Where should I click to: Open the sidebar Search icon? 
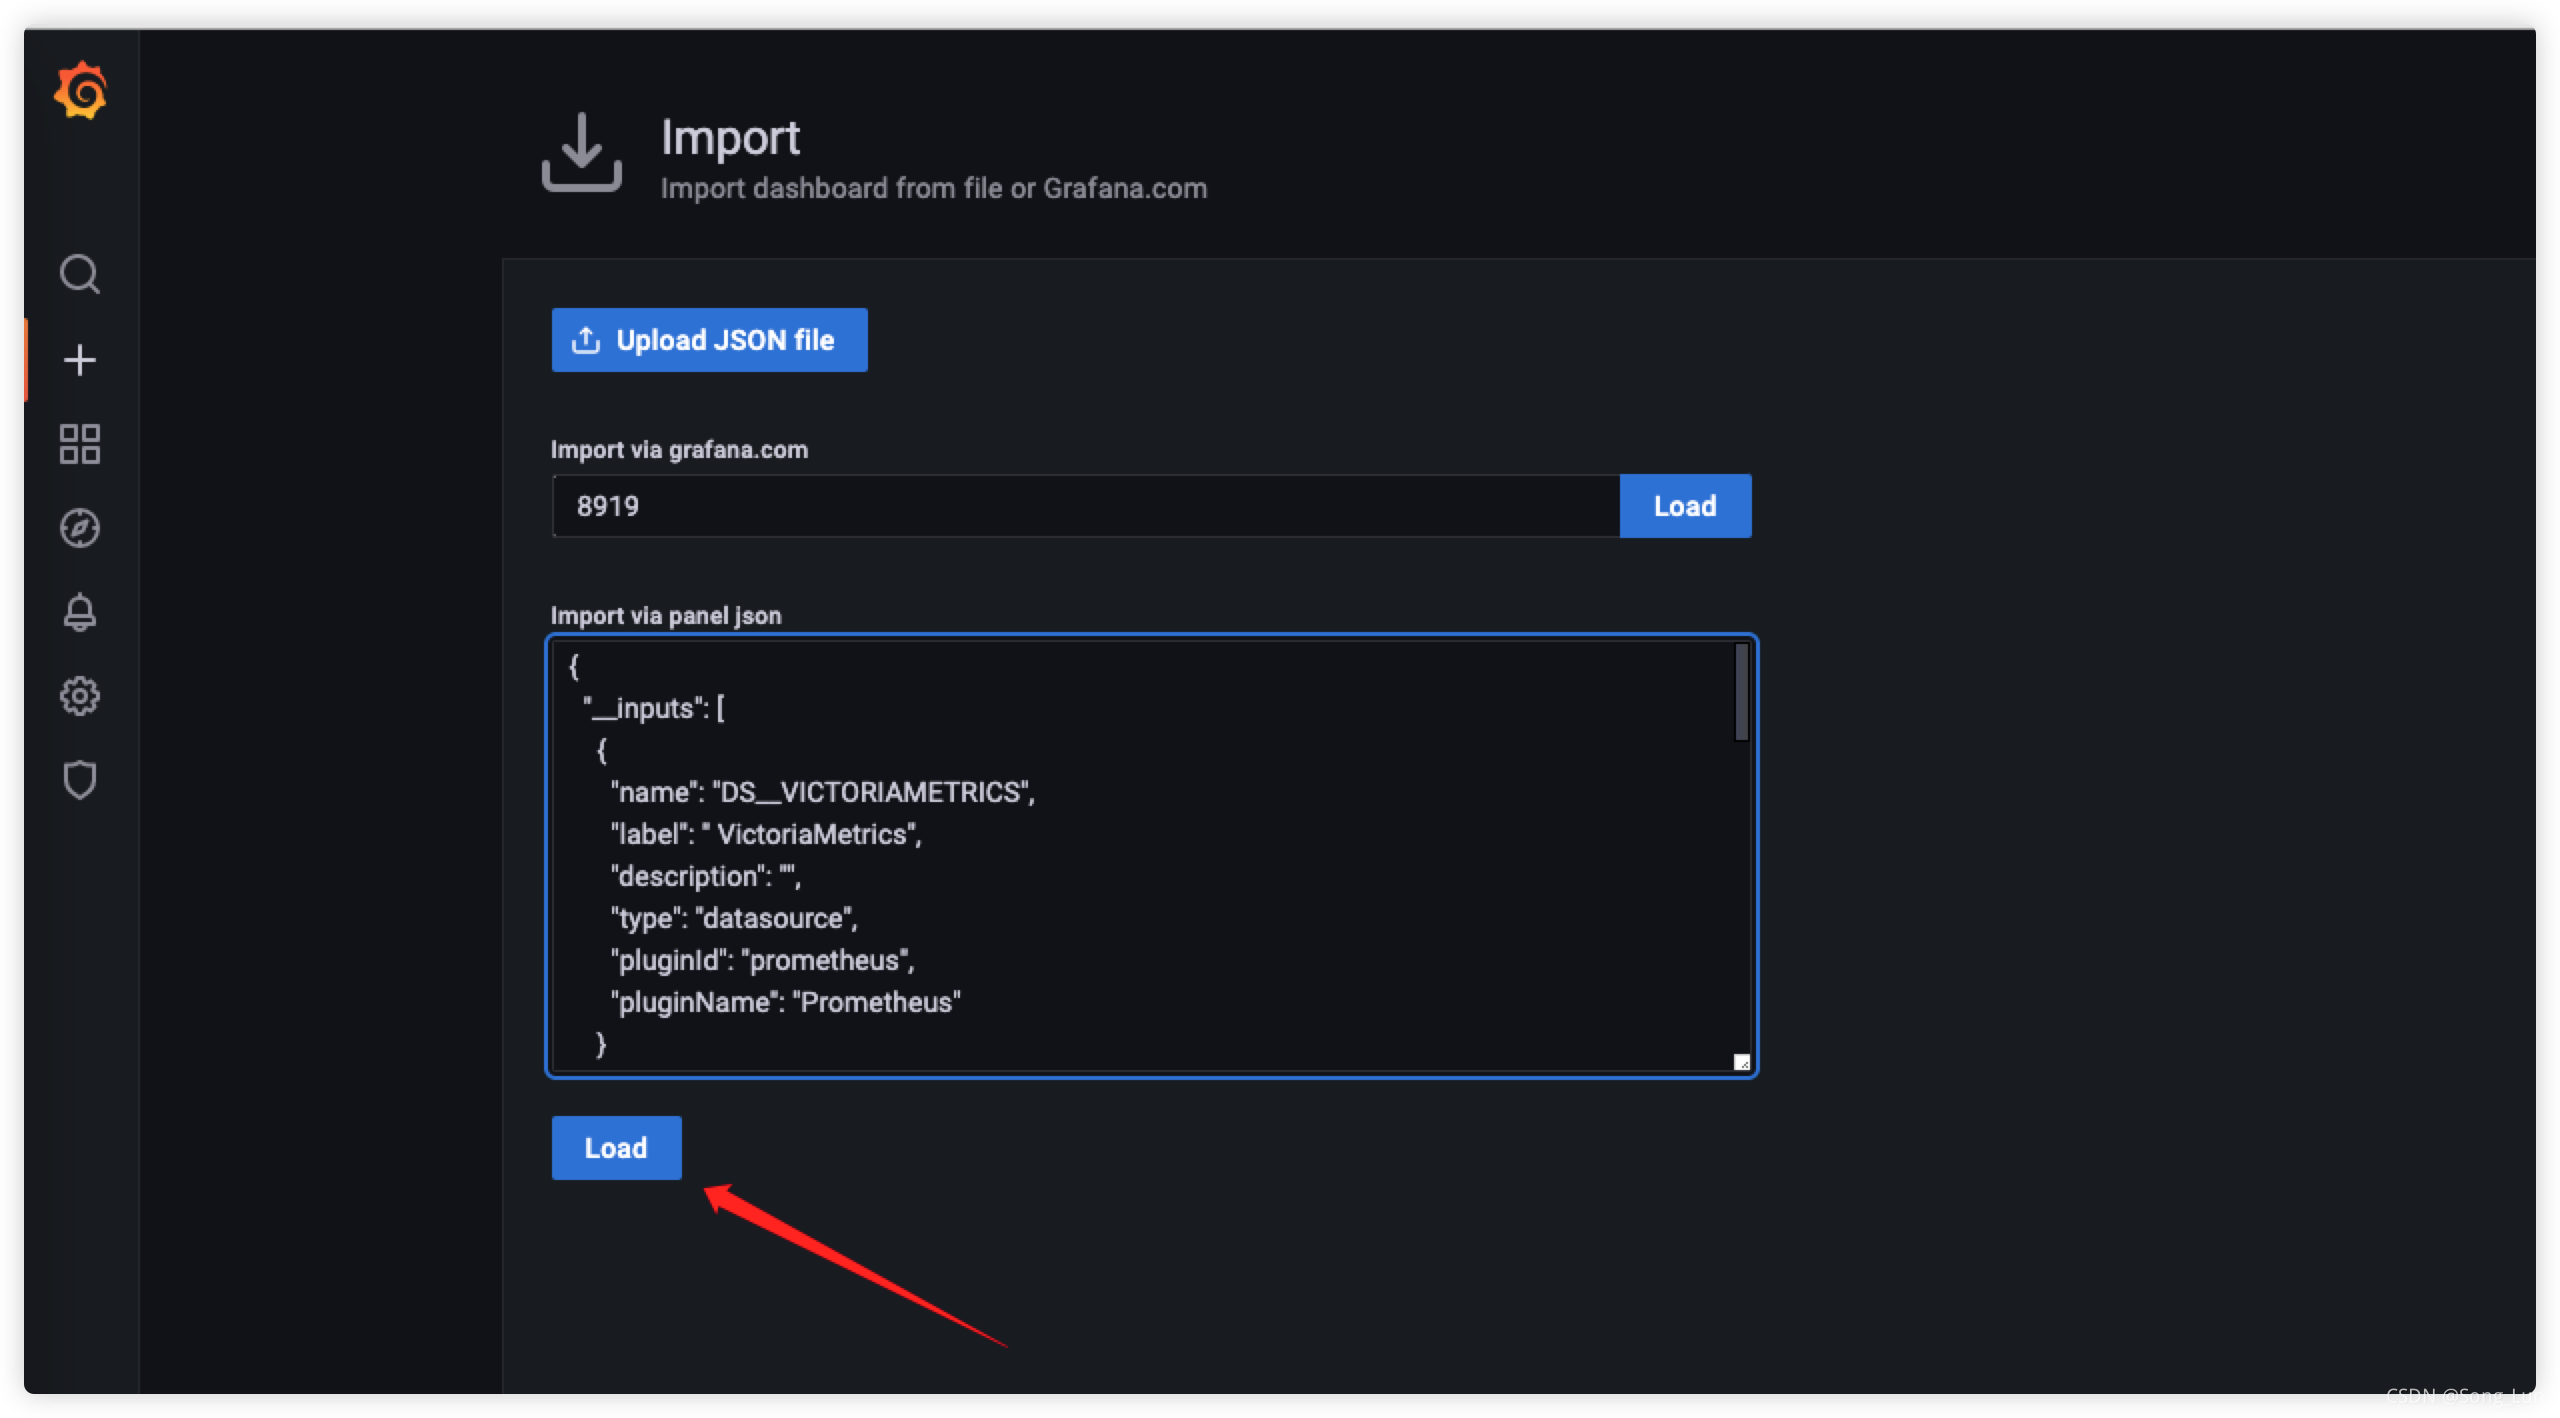[x=80, y=274]
